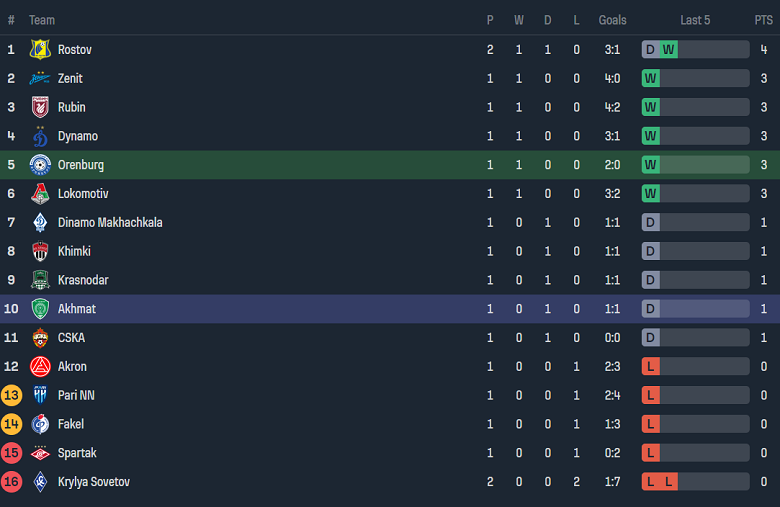Click Fakel's red L form badge

[x=651, y=424]
